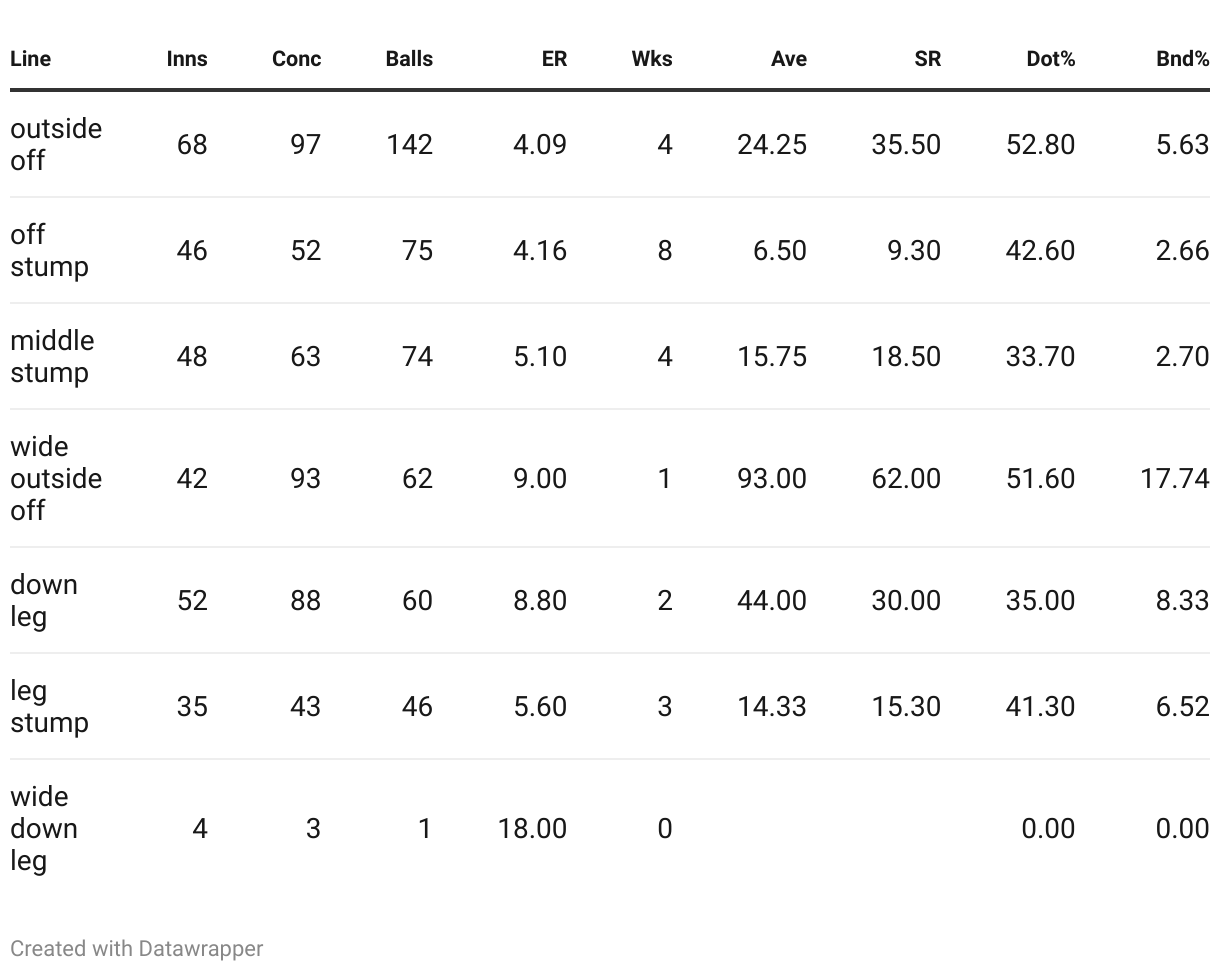Click the leg stump row label

50,706
